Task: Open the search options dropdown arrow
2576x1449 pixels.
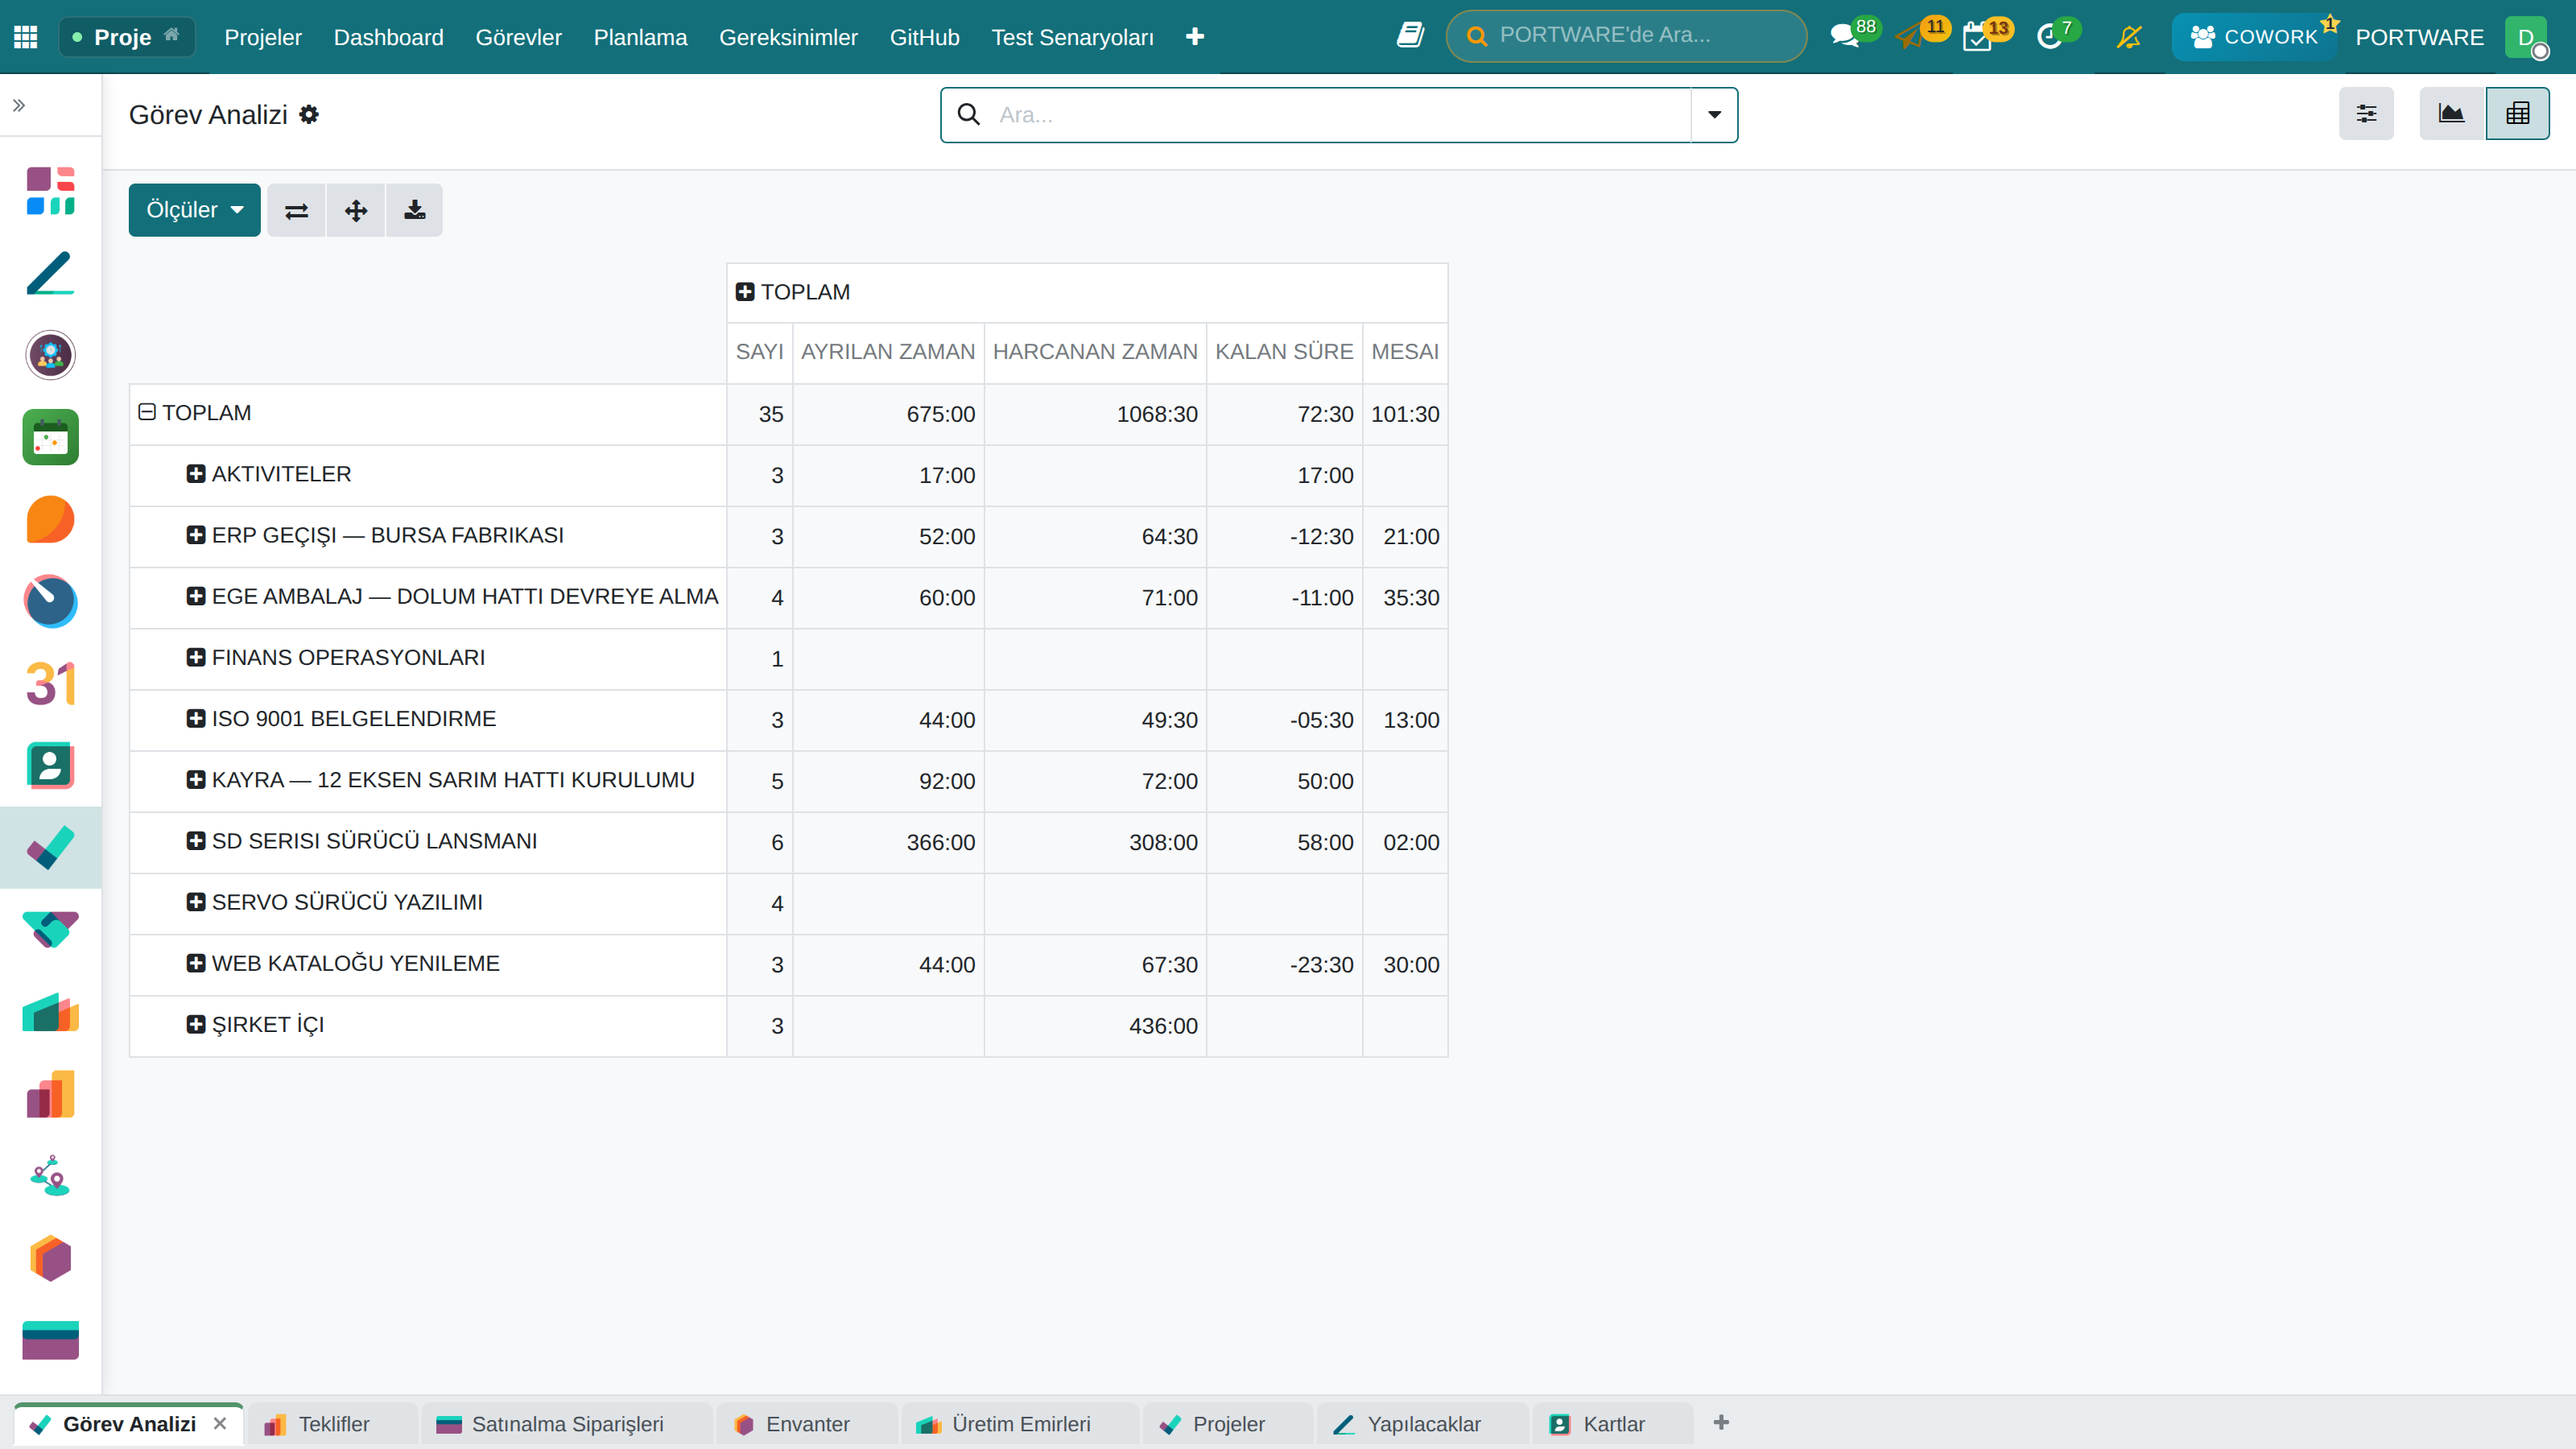Action: tap(1714, 115)
